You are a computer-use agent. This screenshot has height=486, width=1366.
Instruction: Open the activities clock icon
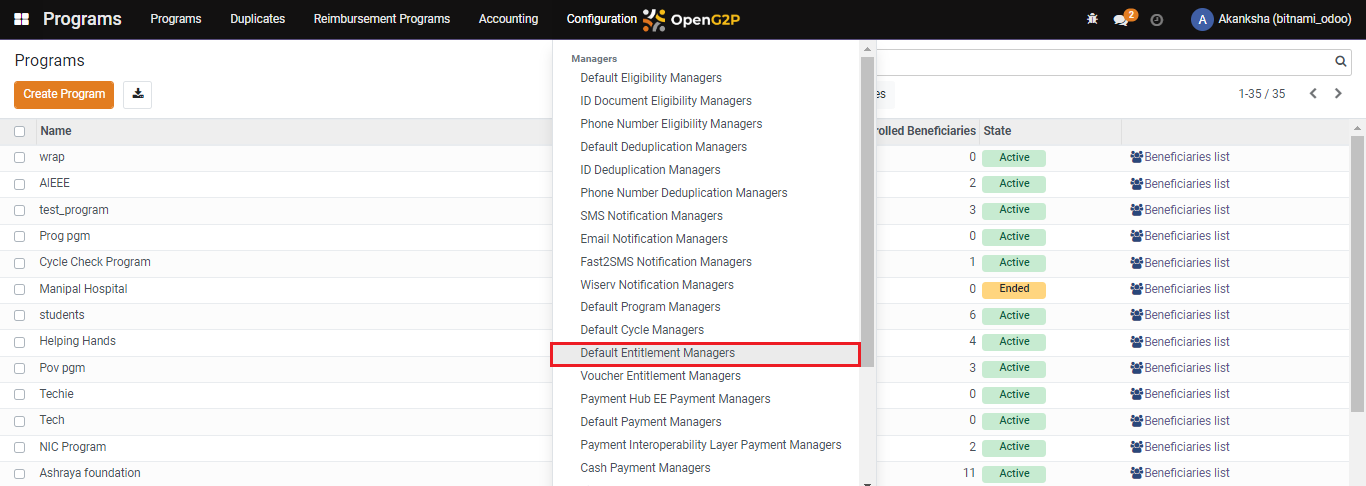tap(1157, 19)
